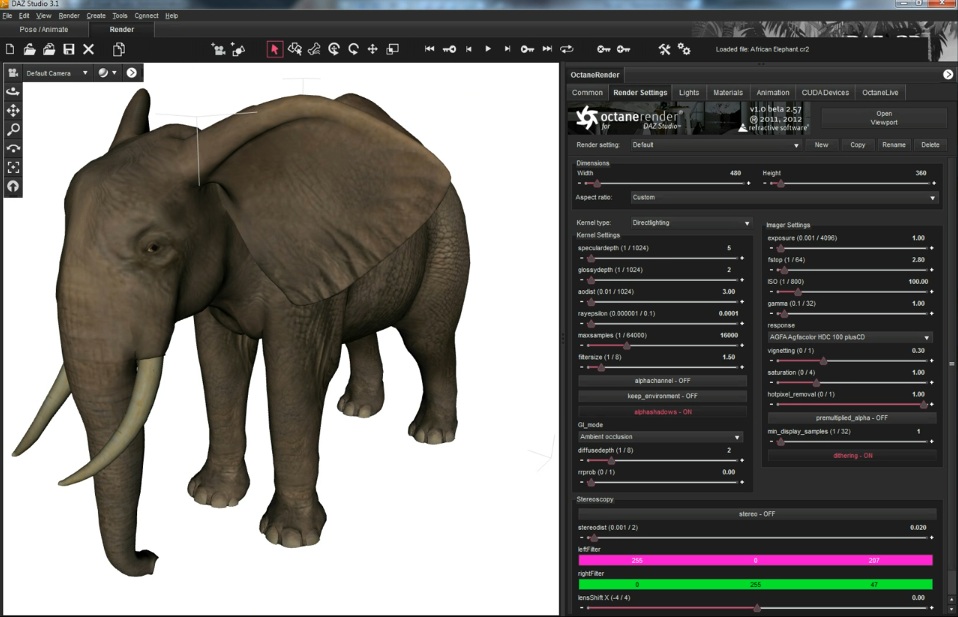The height and width of the screenshot is (617, 958).
Task: Toggle alphachannel - OFF setting
Action: click(662, 381)
